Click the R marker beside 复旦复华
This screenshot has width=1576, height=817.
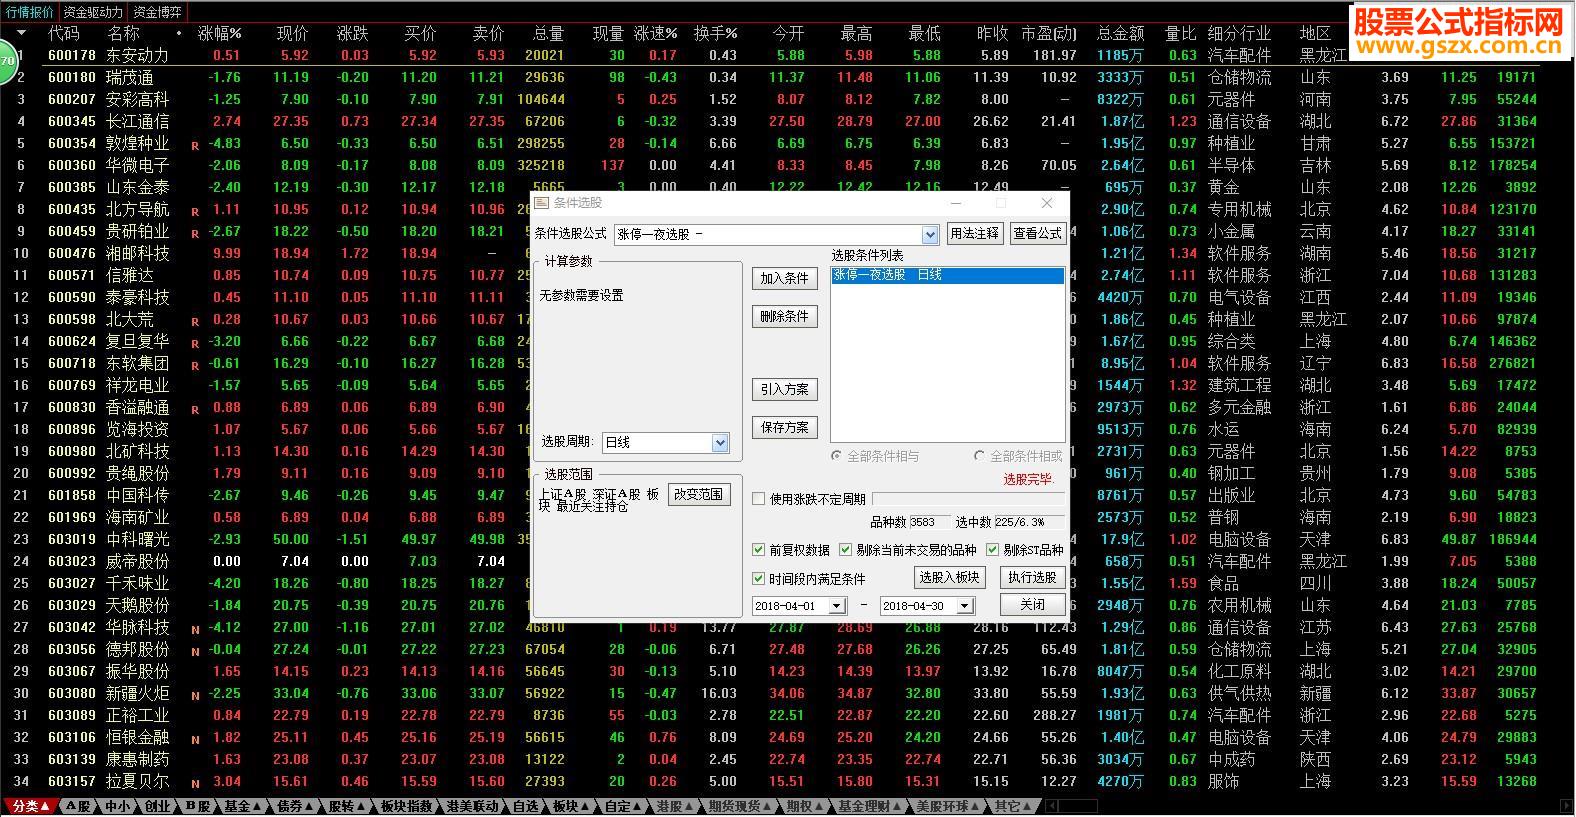click(x=195, y=343)
